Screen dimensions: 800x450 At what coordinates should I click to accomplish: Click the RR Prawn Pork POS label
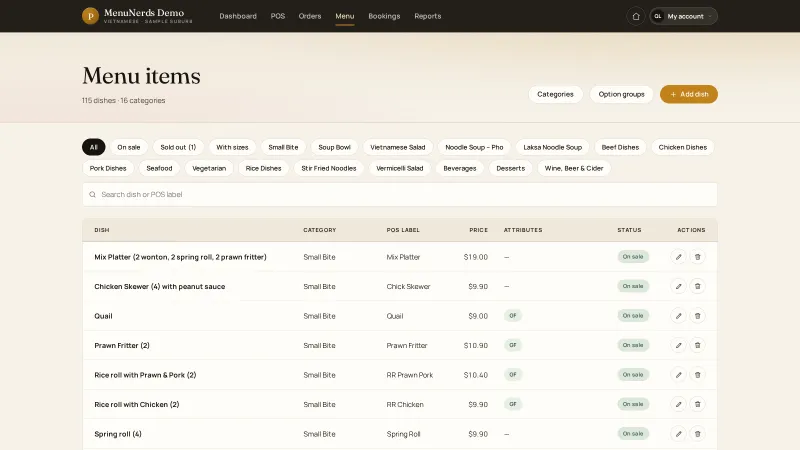[x=410, y=375]
